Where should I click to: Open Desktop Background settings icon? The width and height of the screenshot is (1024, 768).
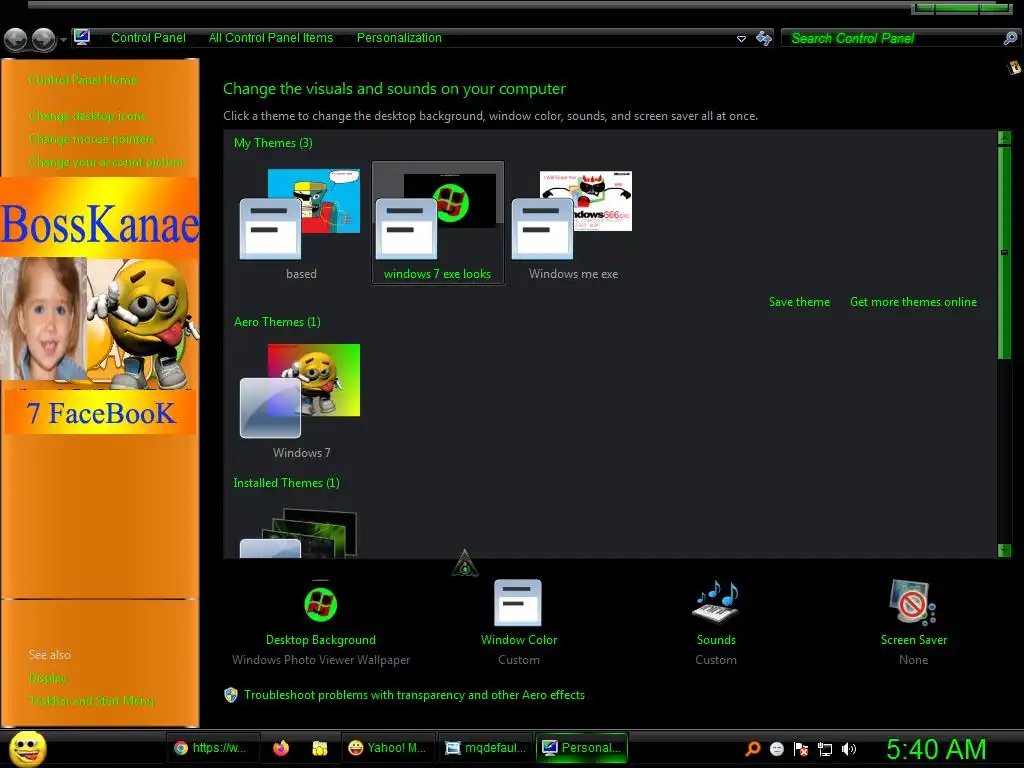(321, 604)
